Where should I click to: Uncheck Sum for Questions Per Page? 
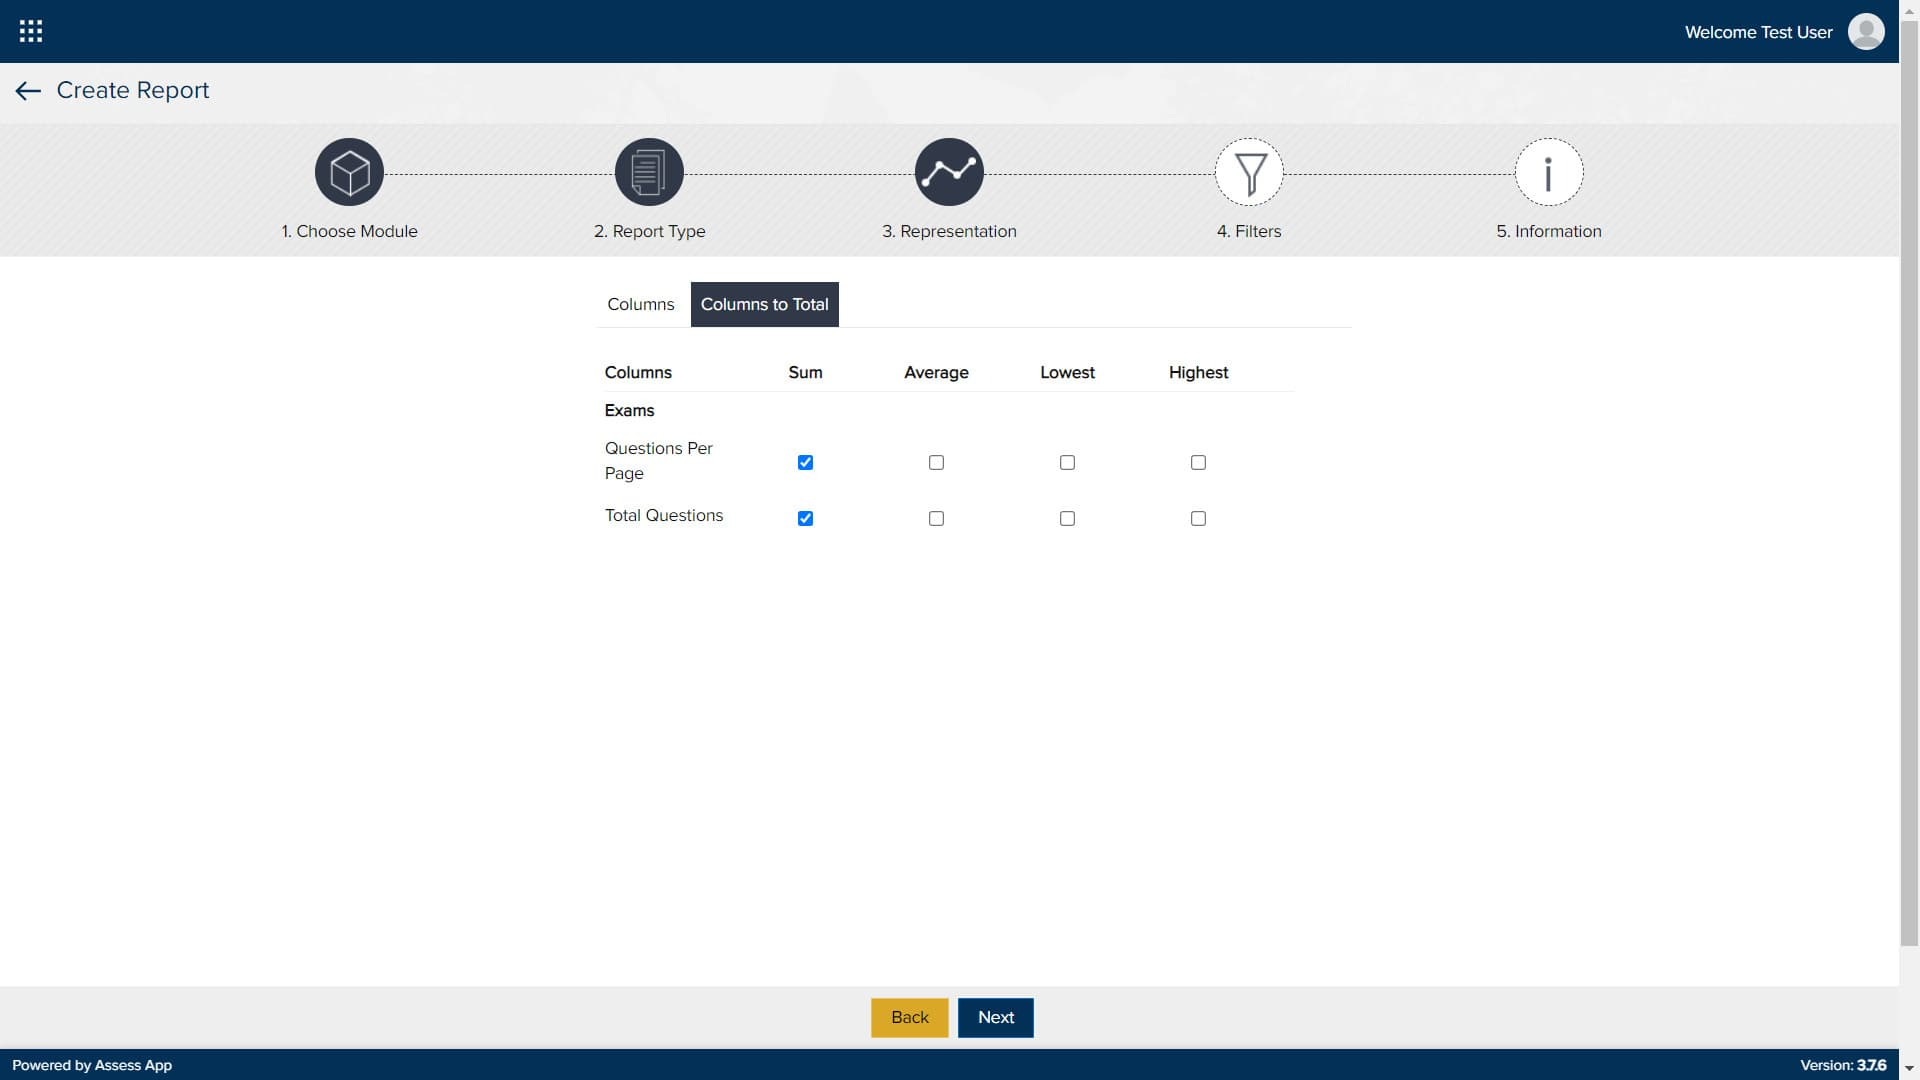(805, 462)
